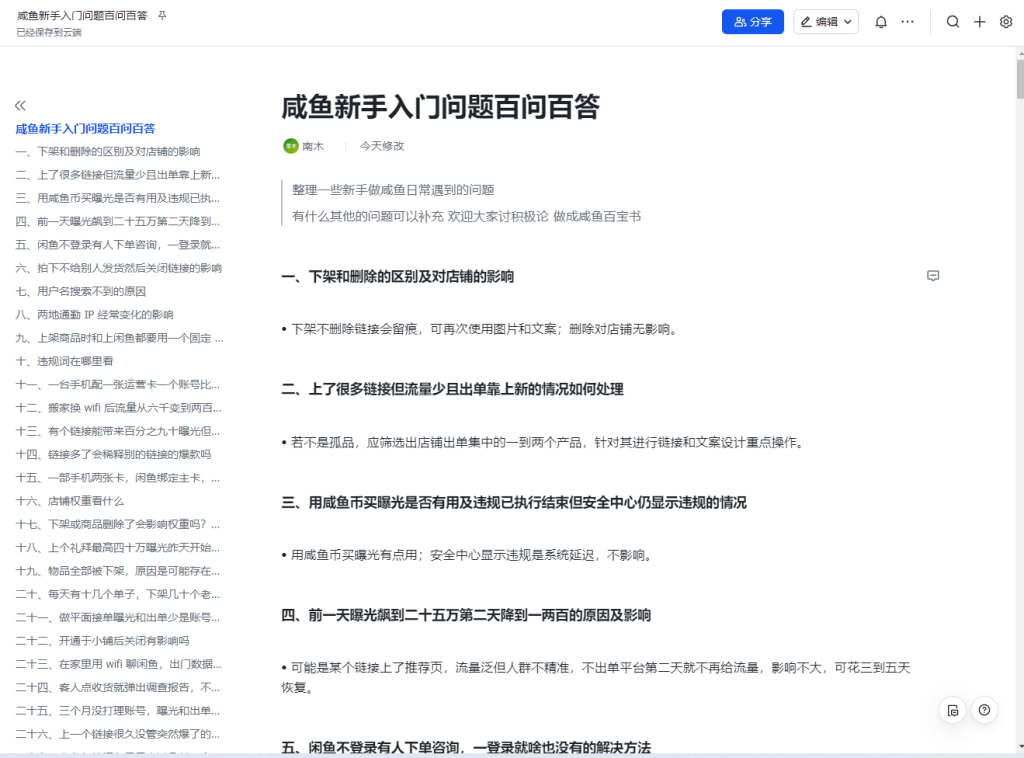Open the settings gear icon
Screen dimensions: 1024x758
click(x=1006, y=22)
